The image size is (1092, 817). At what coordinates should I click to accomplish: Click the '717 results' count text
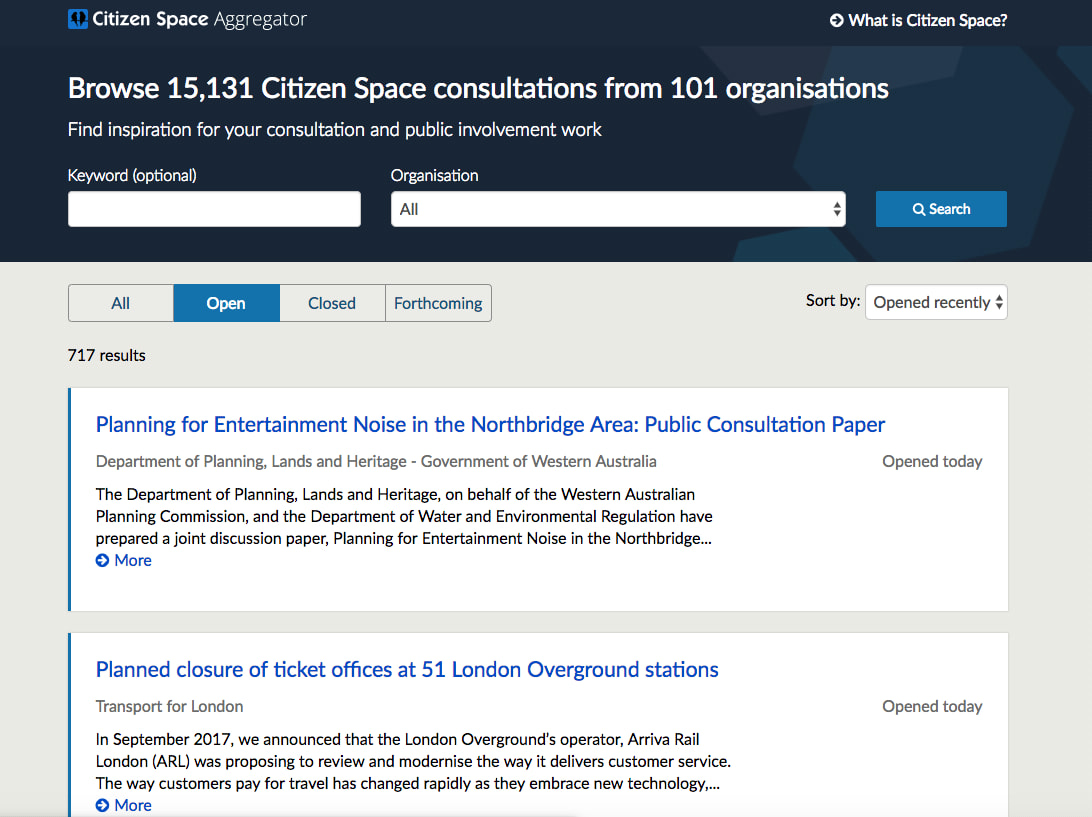point(107,355)
